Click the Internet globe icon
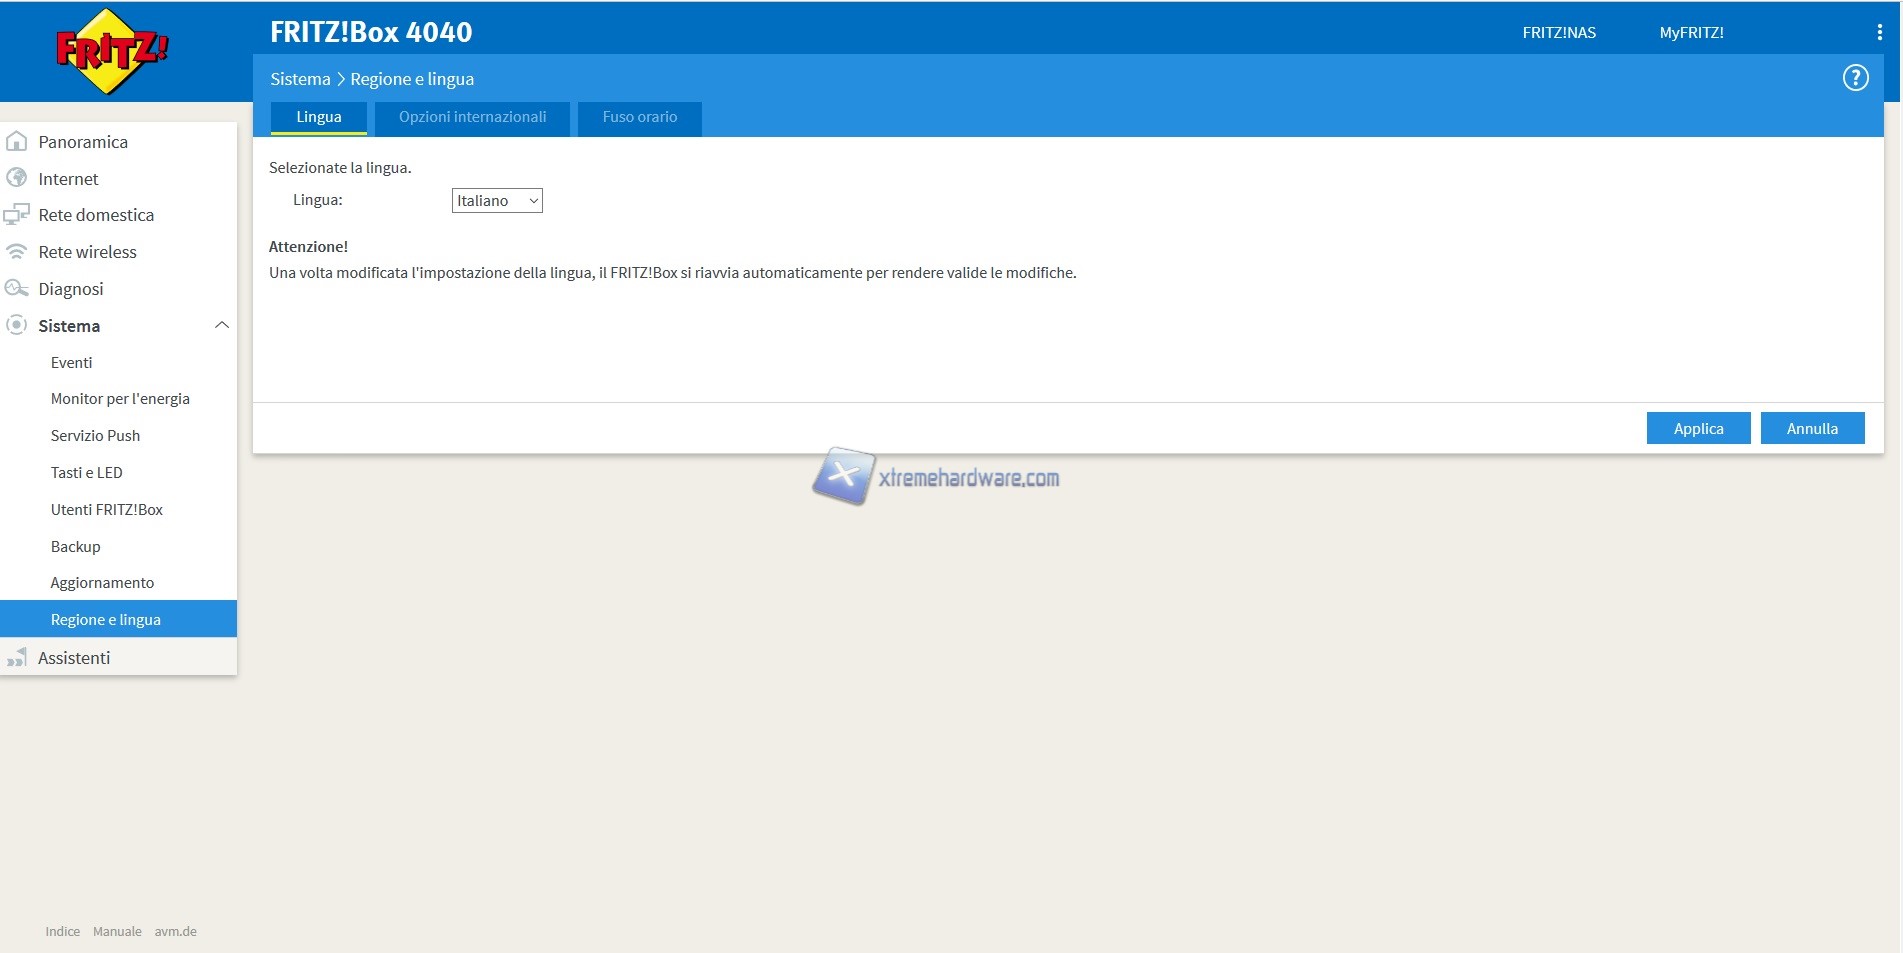 (x=17, y=178)
